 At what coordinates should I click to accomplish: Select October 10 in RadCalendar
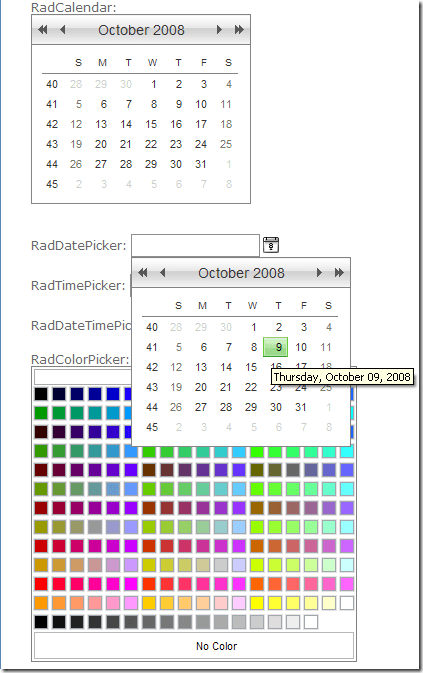click(x=201, y=104)
